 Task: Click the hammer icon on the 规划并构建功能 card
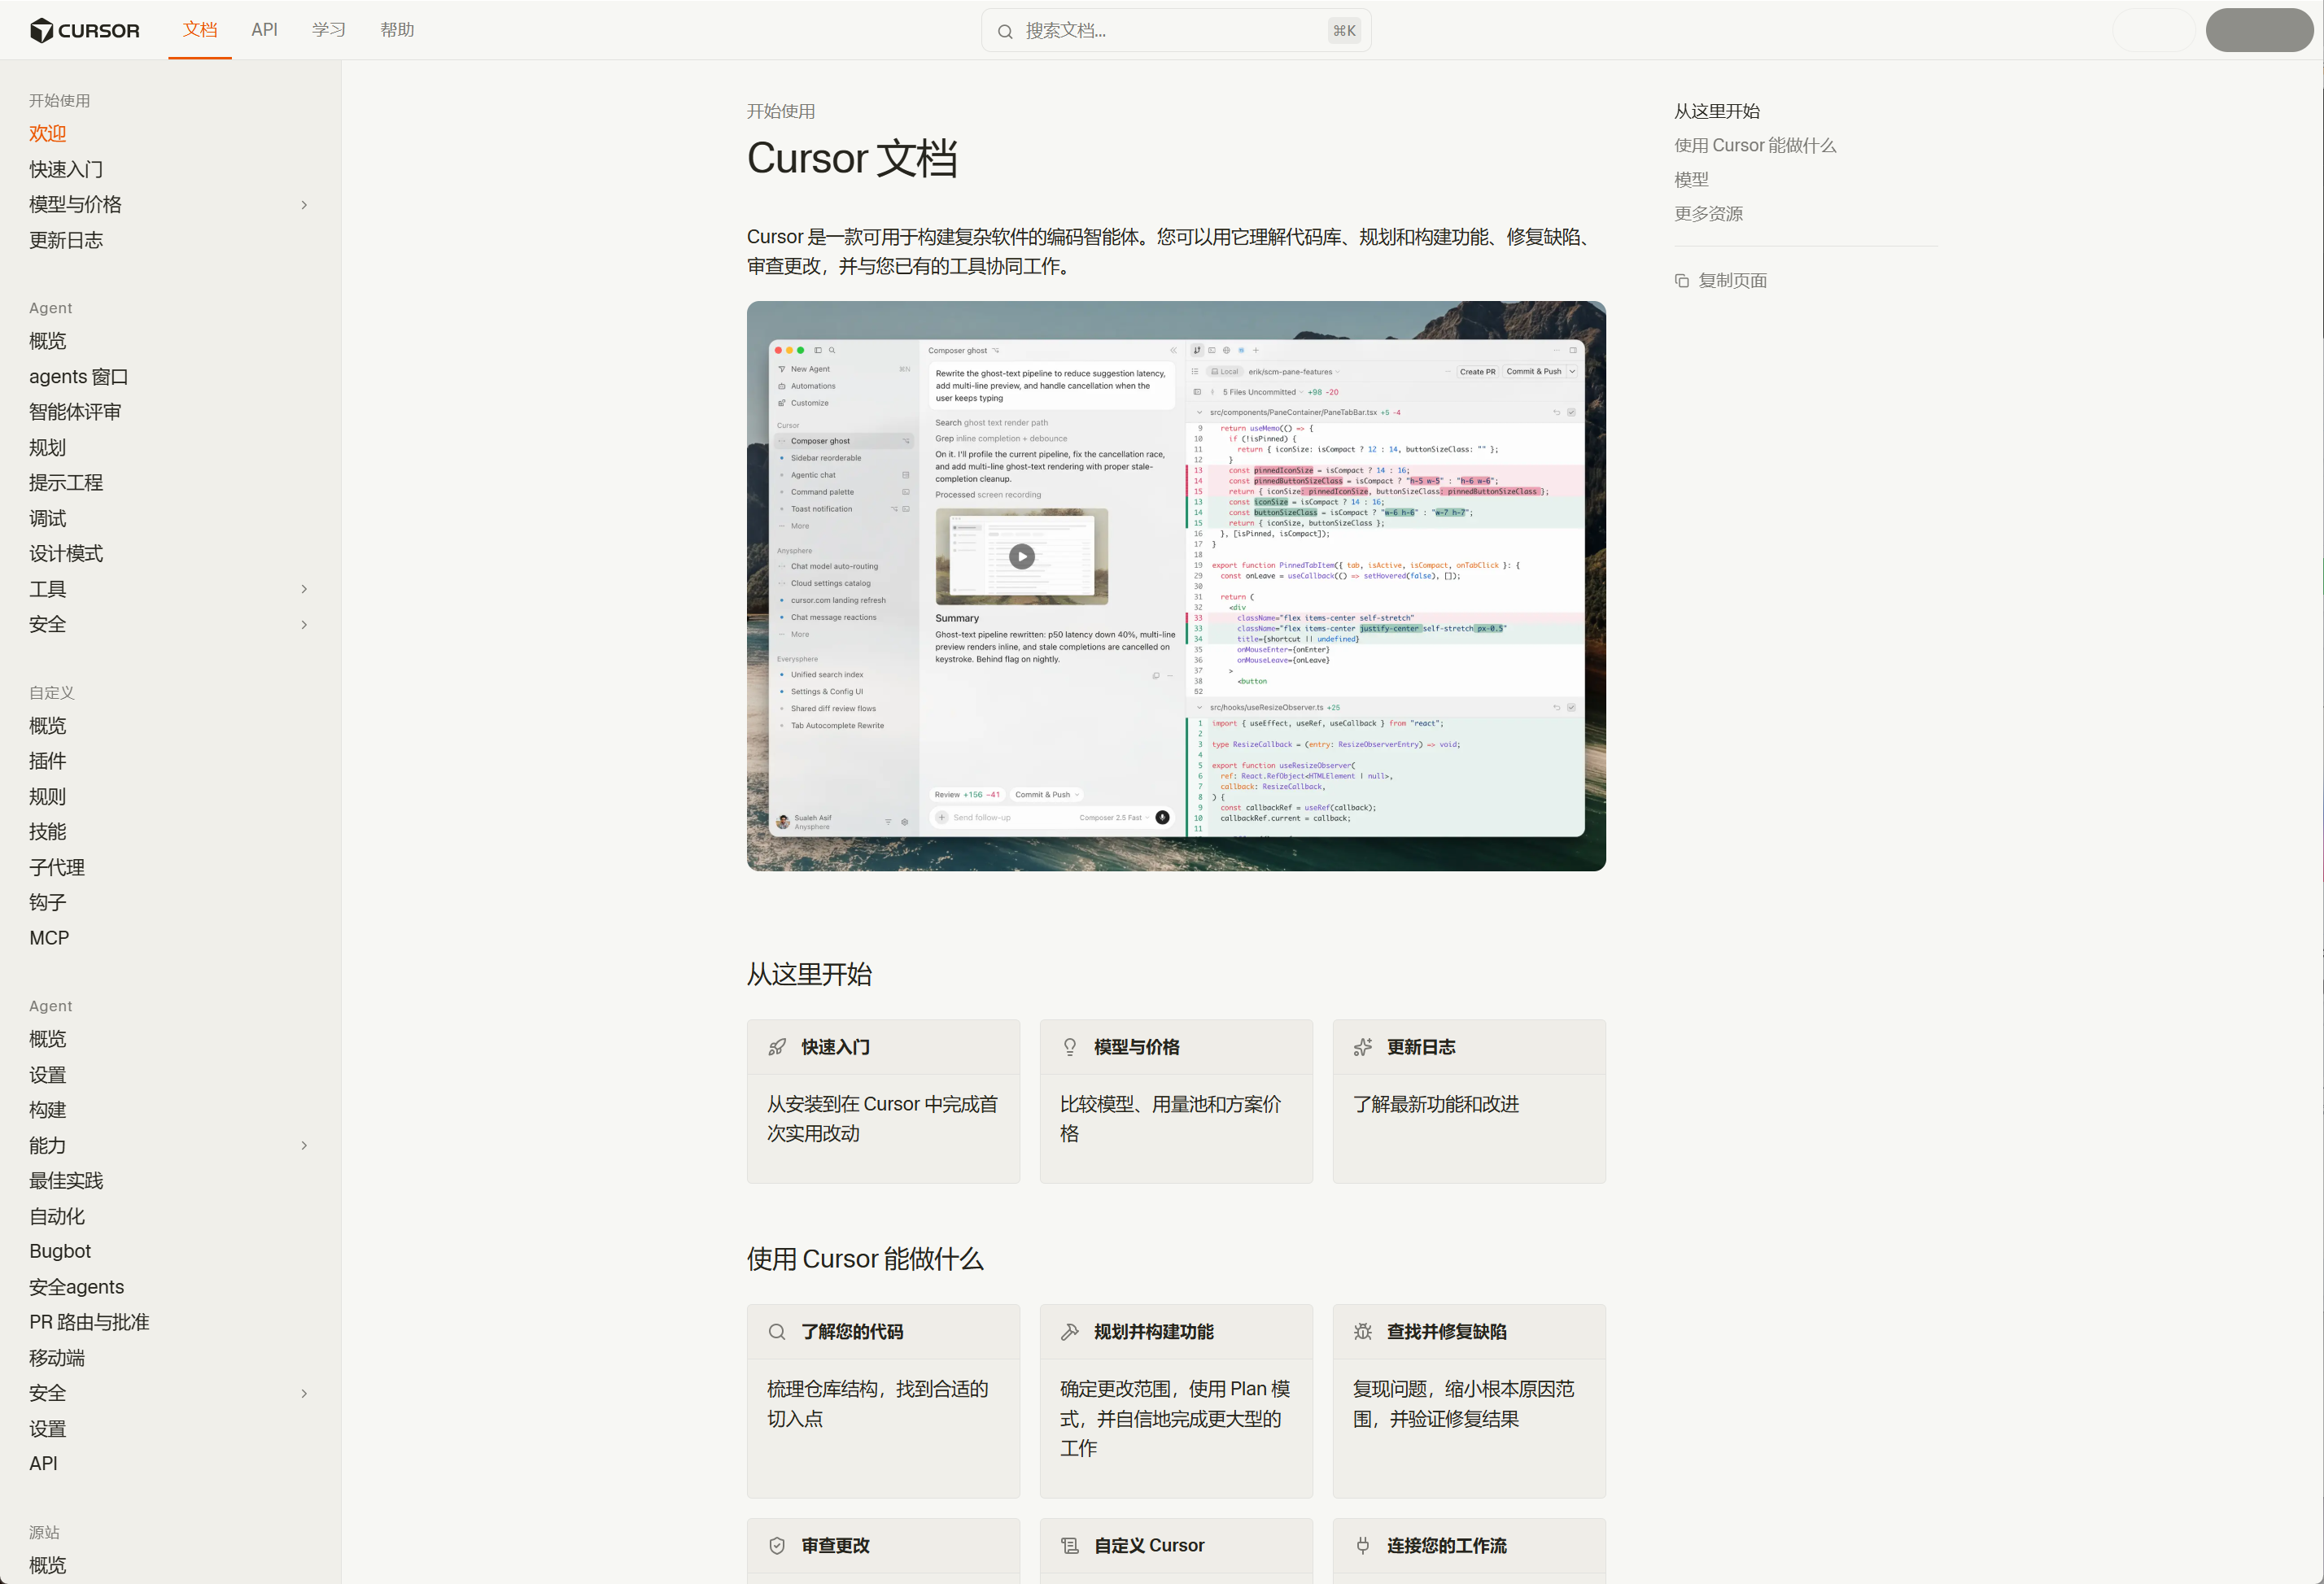tap(1070, 1332)
